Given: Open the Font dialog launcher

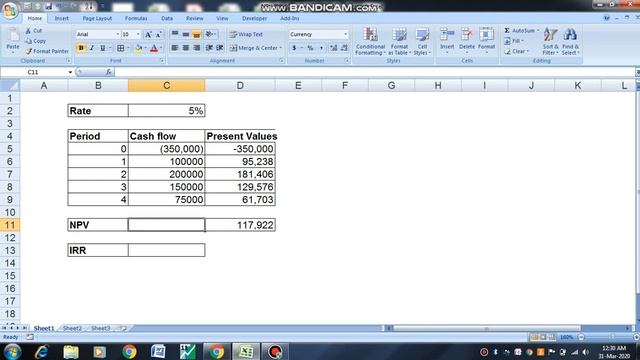Looking at the screenshot, I should point(162,61).
